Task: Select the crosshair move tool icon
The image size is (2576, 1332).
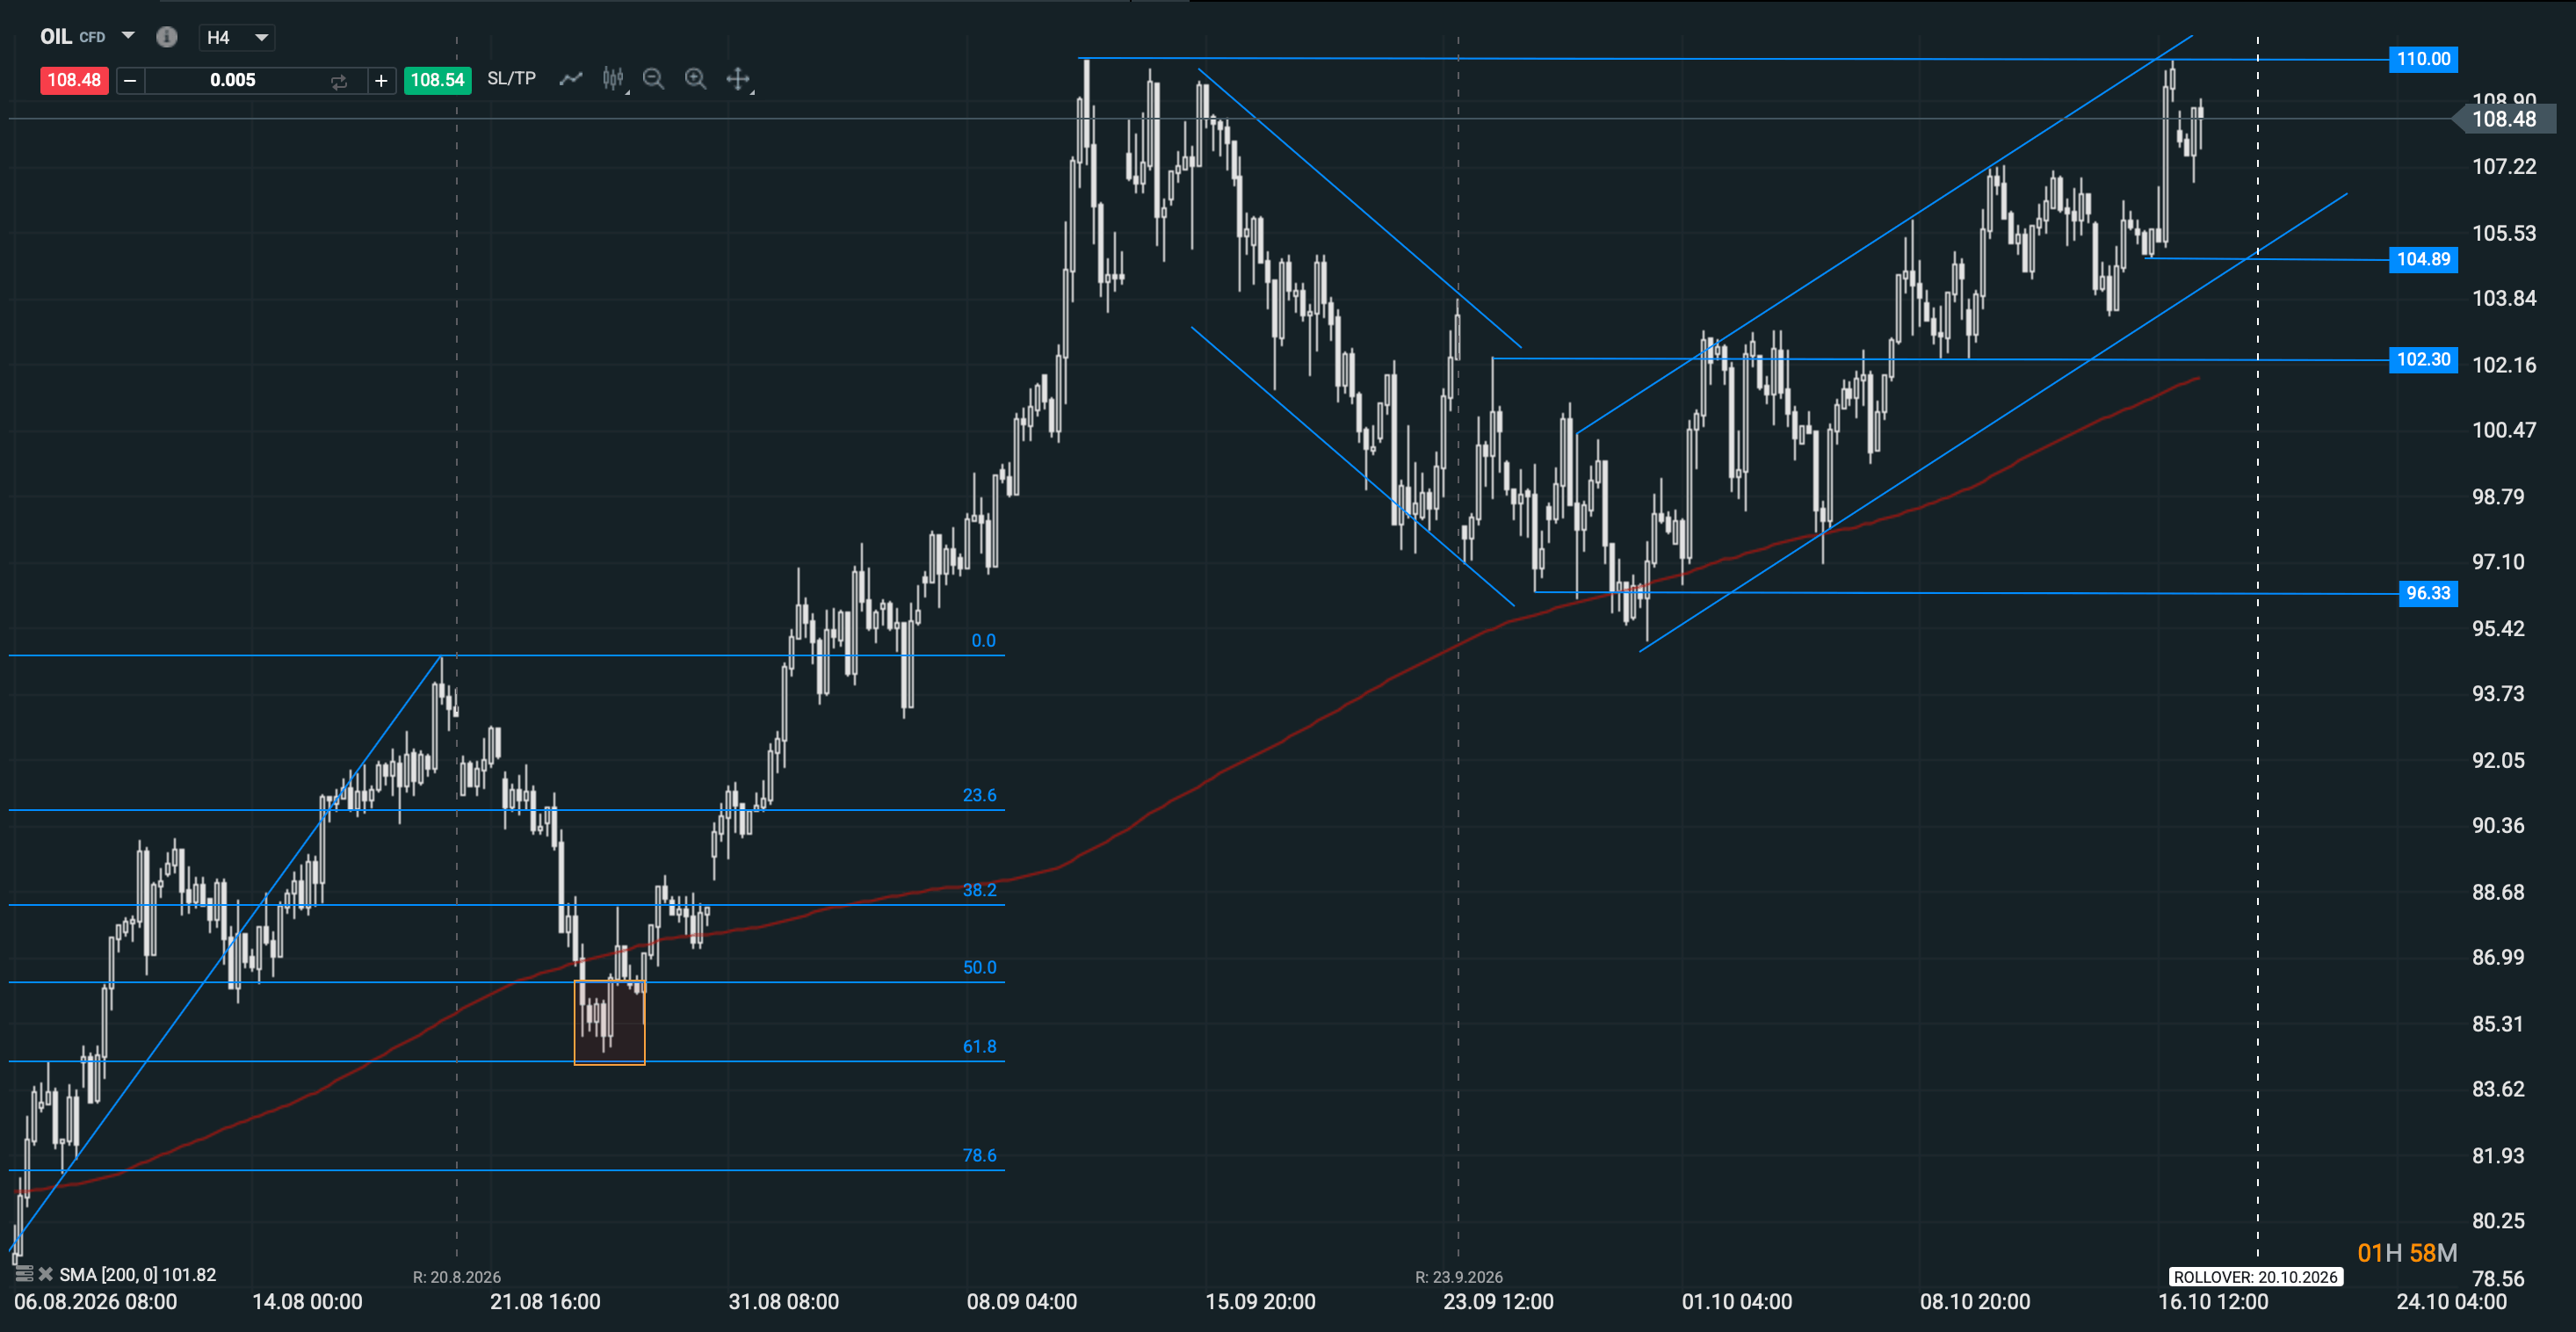Action: (x=738, y=79)
